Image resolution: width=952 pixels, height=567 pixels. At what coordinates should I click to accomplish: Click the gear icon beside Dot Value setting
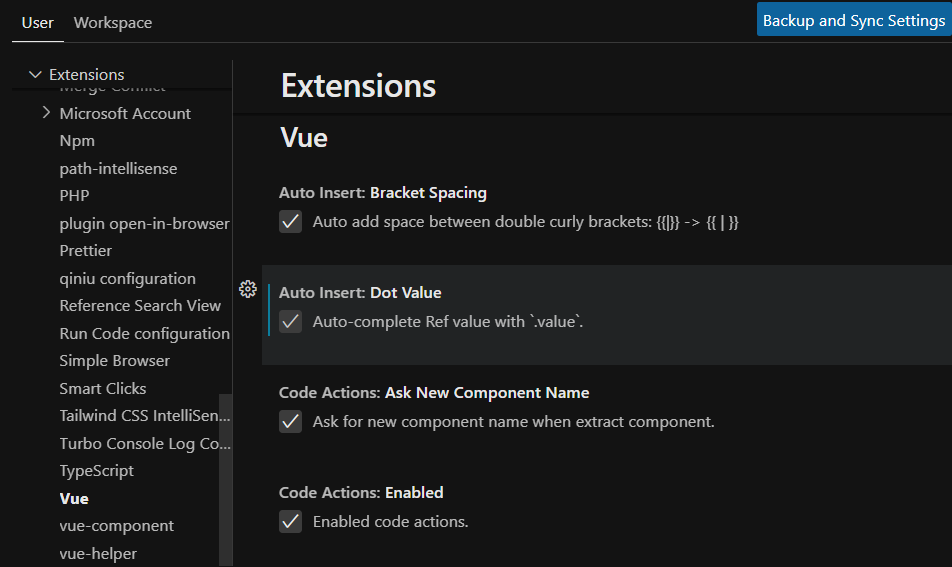pyautogui.click(x=248, y=290)
